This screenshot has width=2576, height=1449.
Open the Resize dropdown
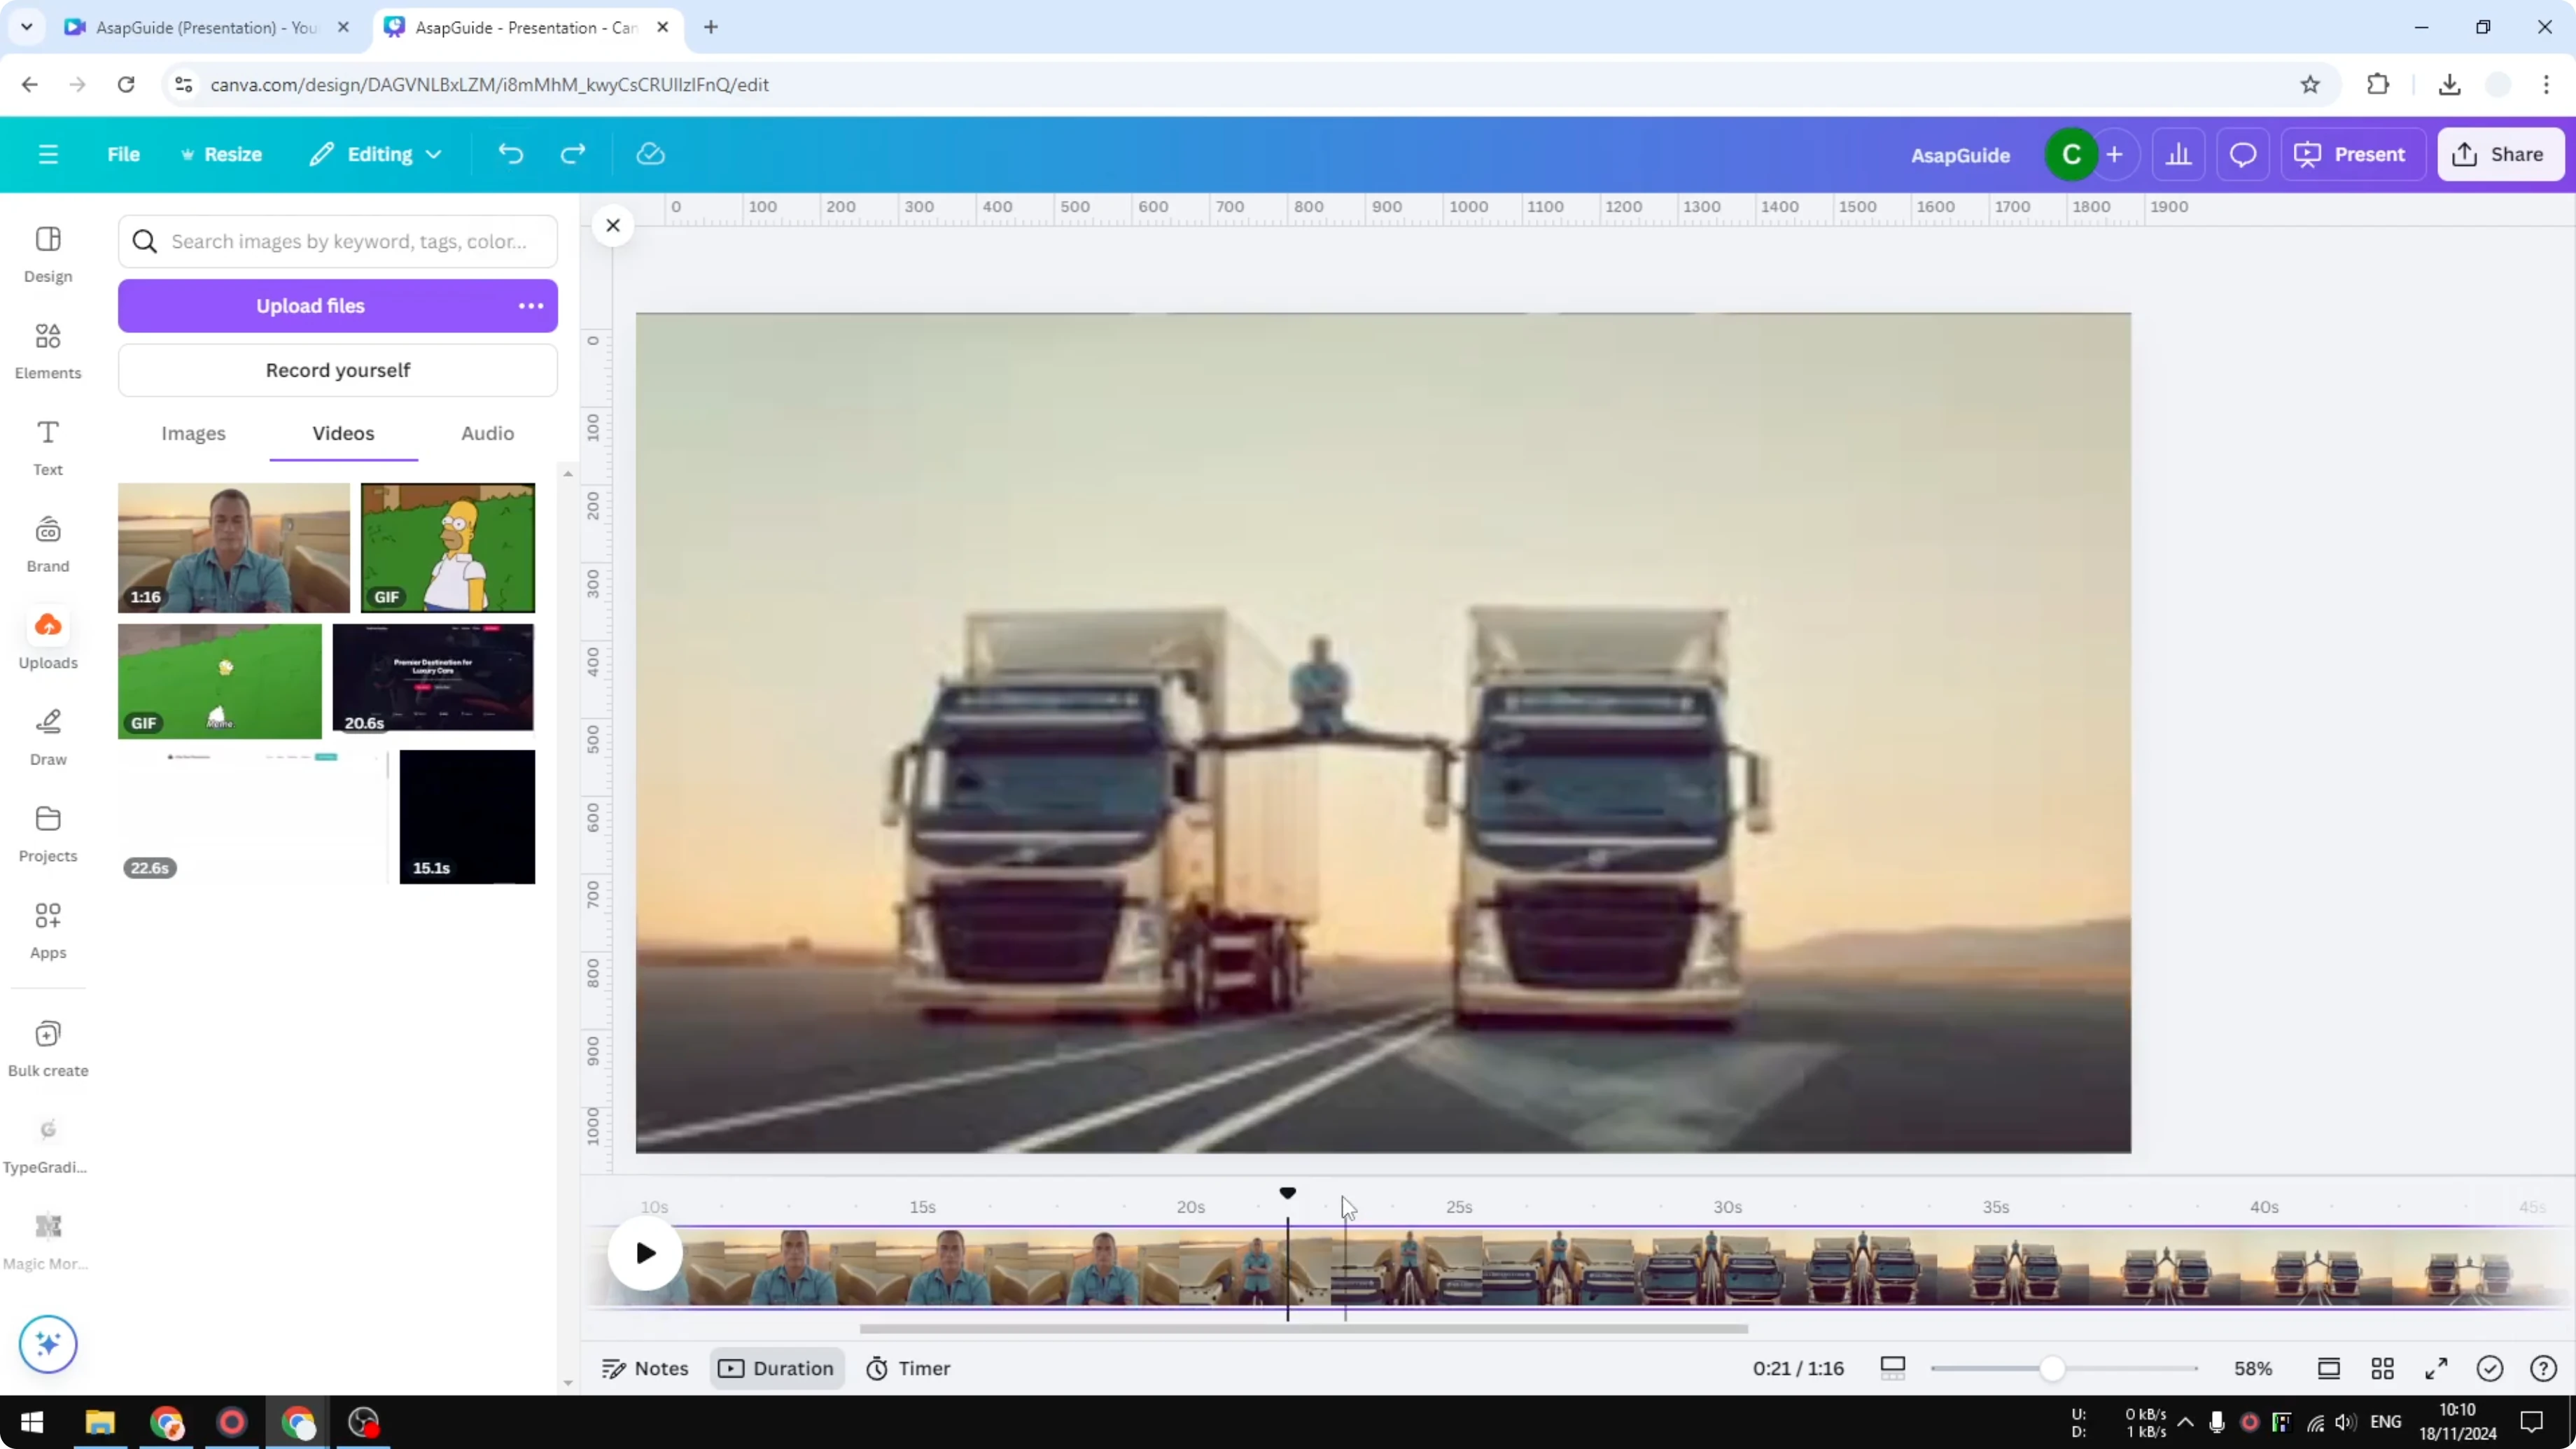coord(222,153)
